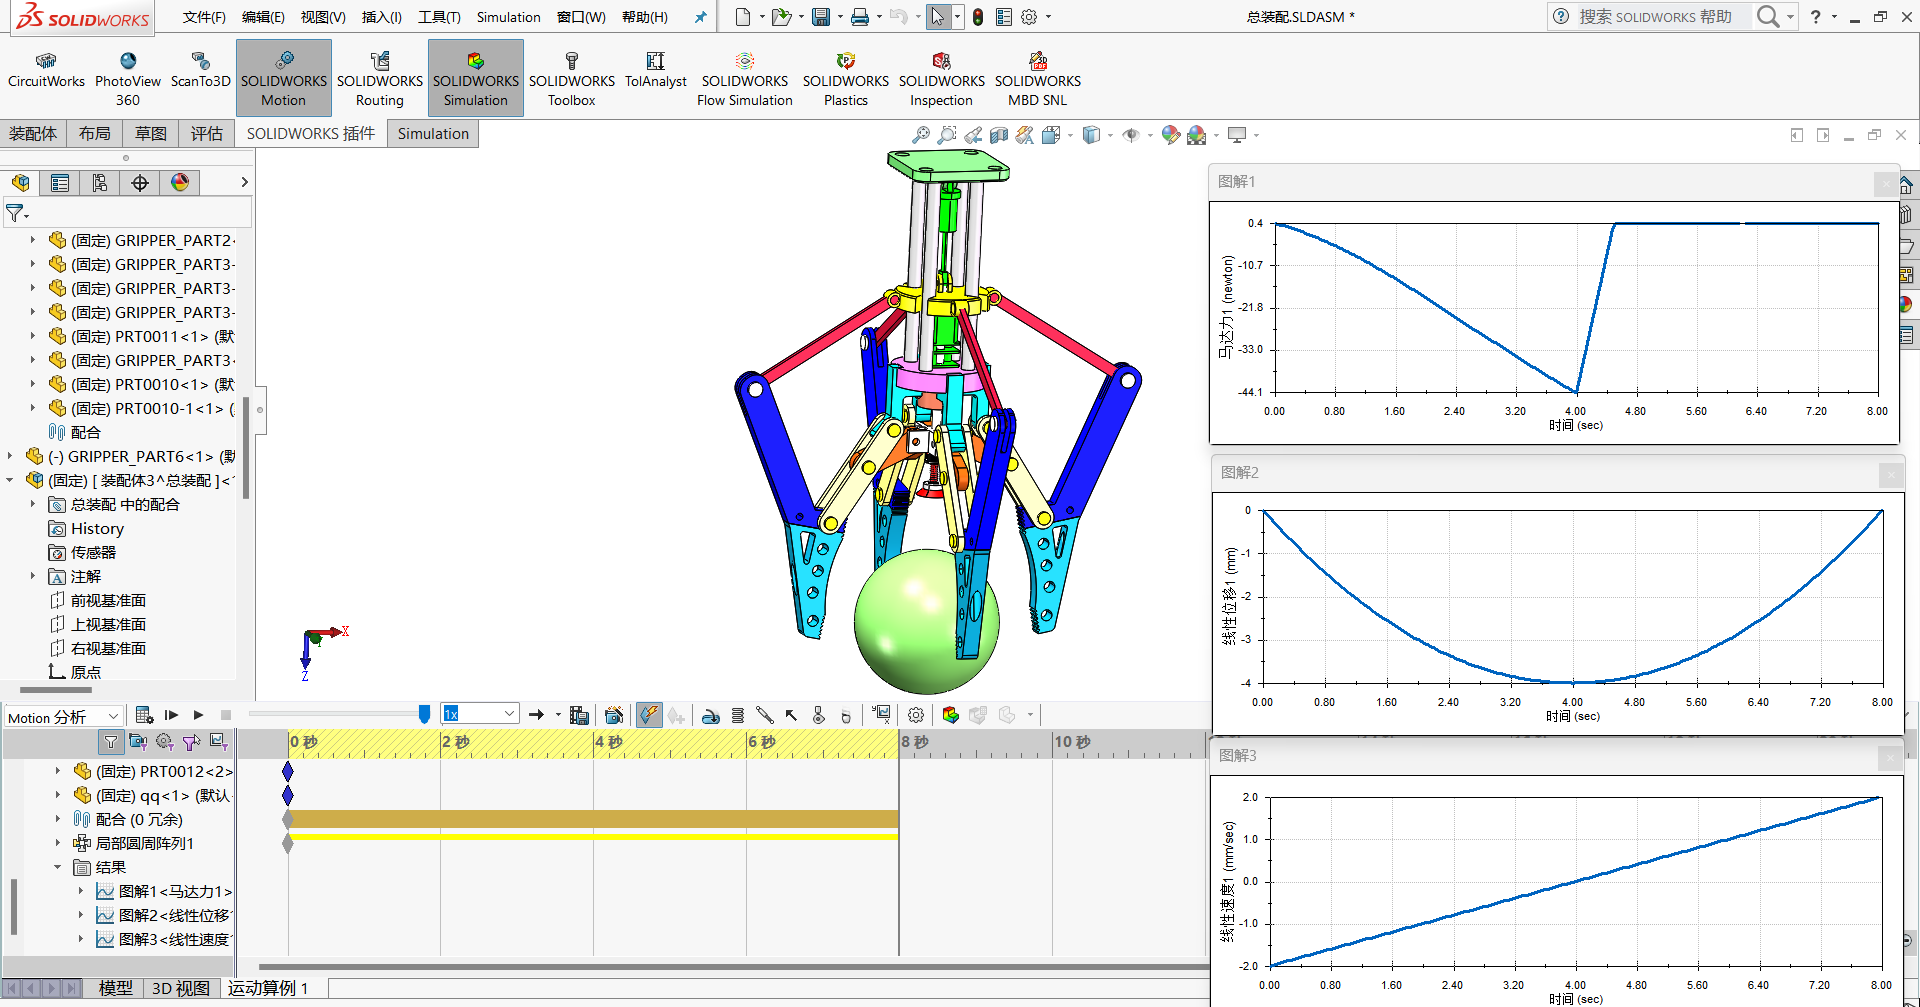Expand the GRIPPER_PART6<1> tree node
Image resolution: width=1920 pixels, height=1007 pixels.
coord(10,456)
